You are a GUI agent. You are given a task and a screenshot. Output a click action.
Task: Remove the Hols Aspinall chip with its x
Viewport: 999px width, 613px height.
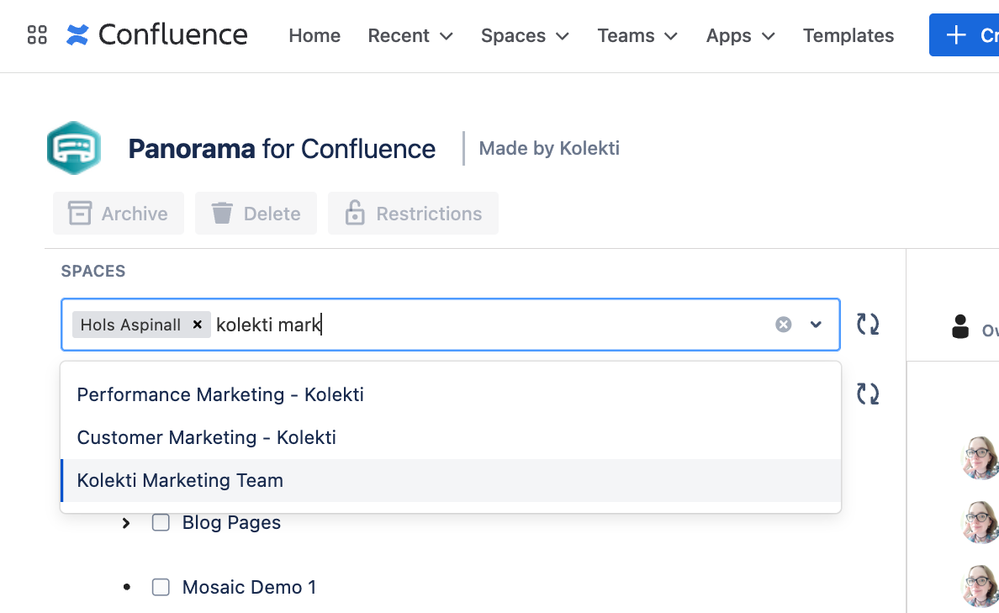197,324
